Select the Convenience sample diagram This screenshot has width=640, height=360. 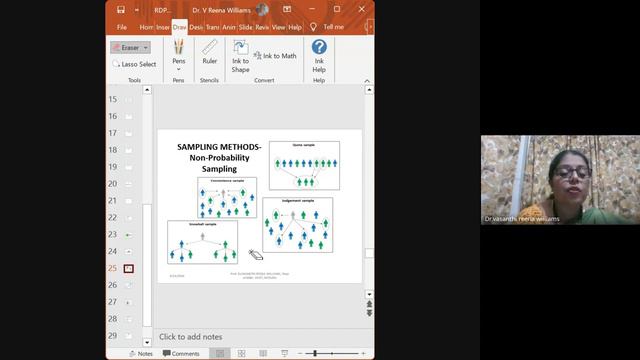click(227, 198)
